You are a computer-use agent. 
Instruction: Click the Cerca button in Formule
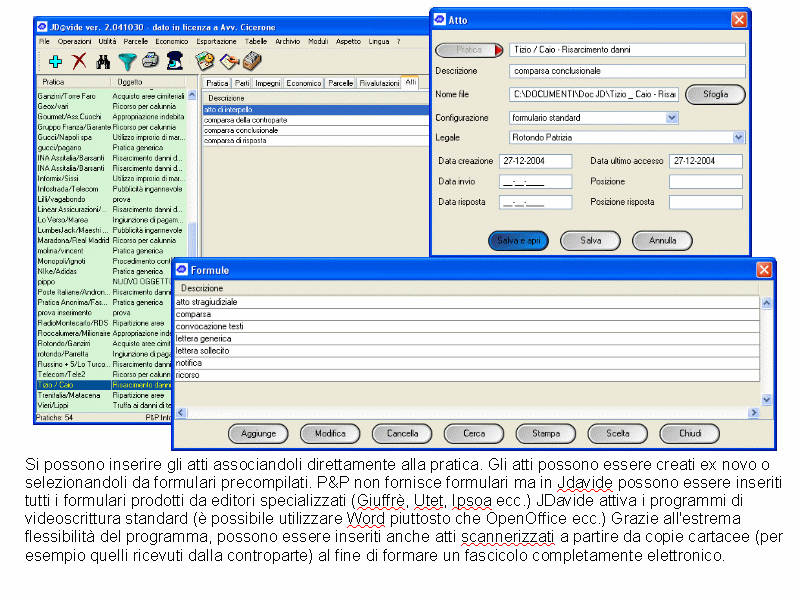(x=474, y=434)
